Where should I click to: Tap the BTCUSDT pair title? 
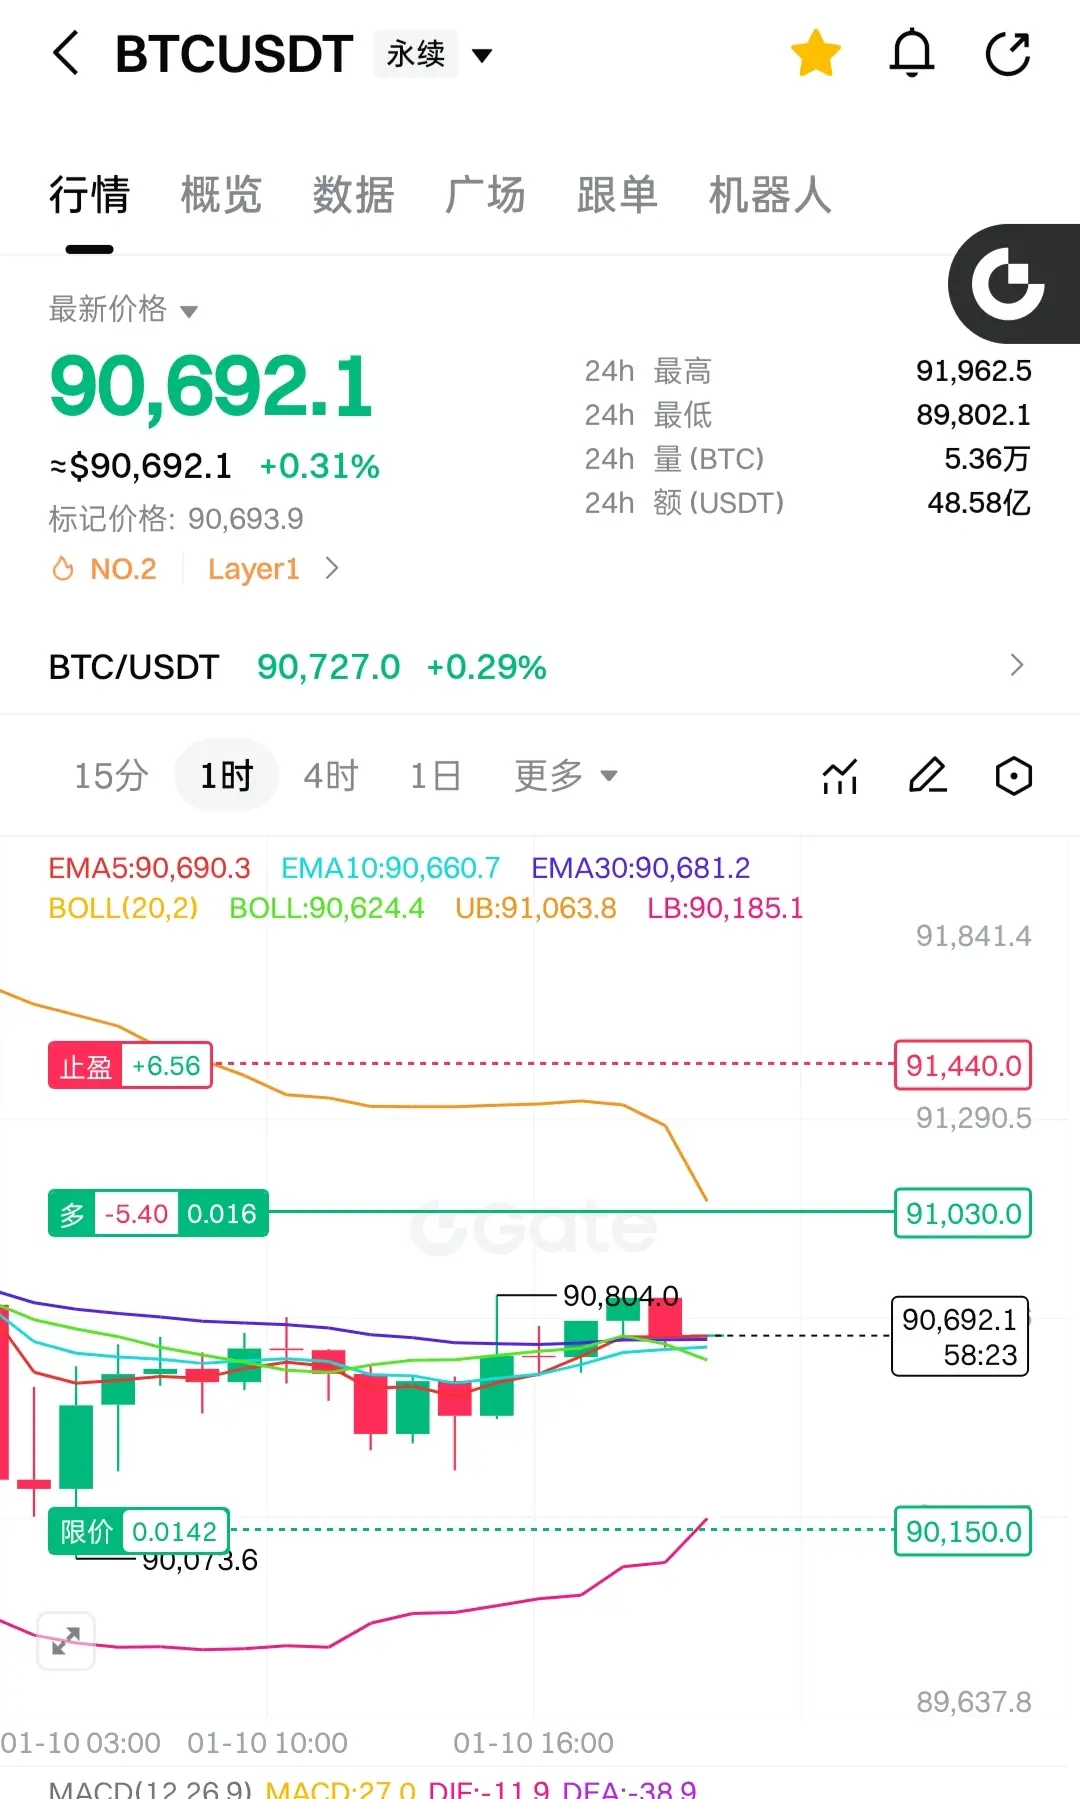tap(234, 54)
